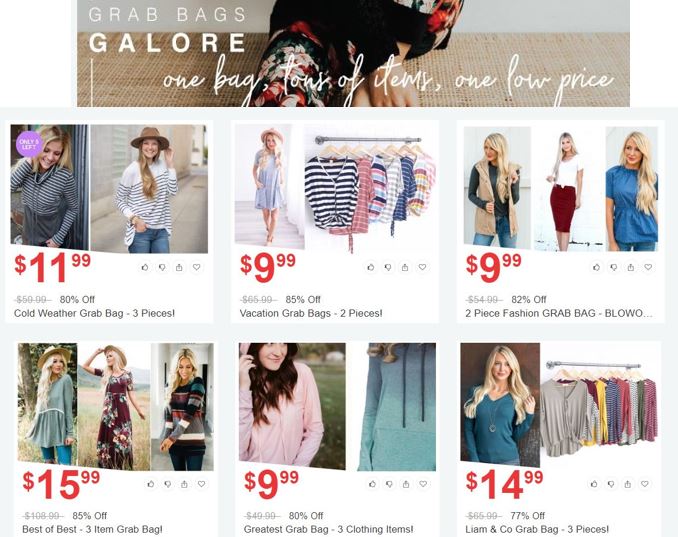The image size is (678, 537).
Task: Favorite the Cold Weather Grab Bag heart icon
Action: (x=196, y=267)
